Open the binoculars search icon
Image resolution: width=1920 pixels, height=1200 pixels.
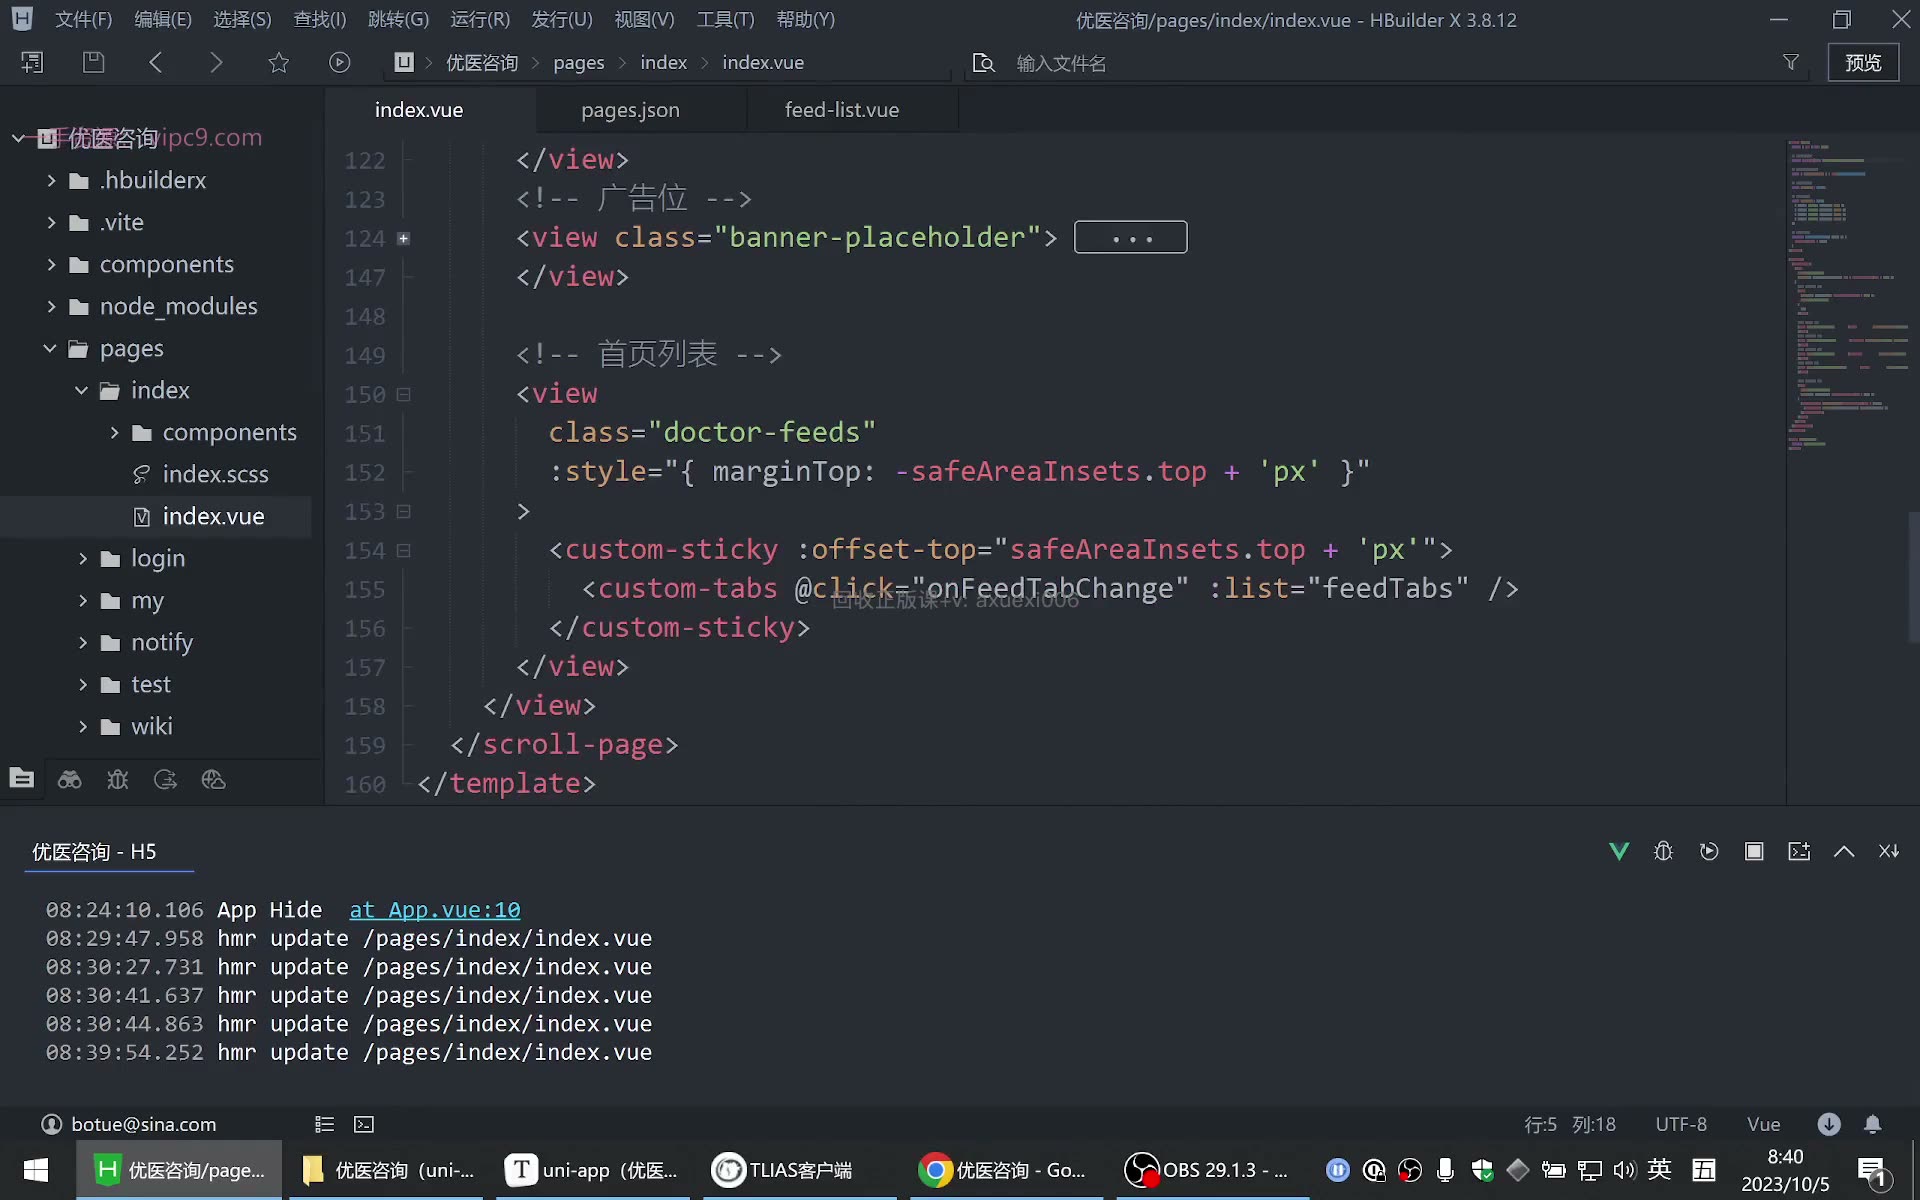[x=69, y=779]
